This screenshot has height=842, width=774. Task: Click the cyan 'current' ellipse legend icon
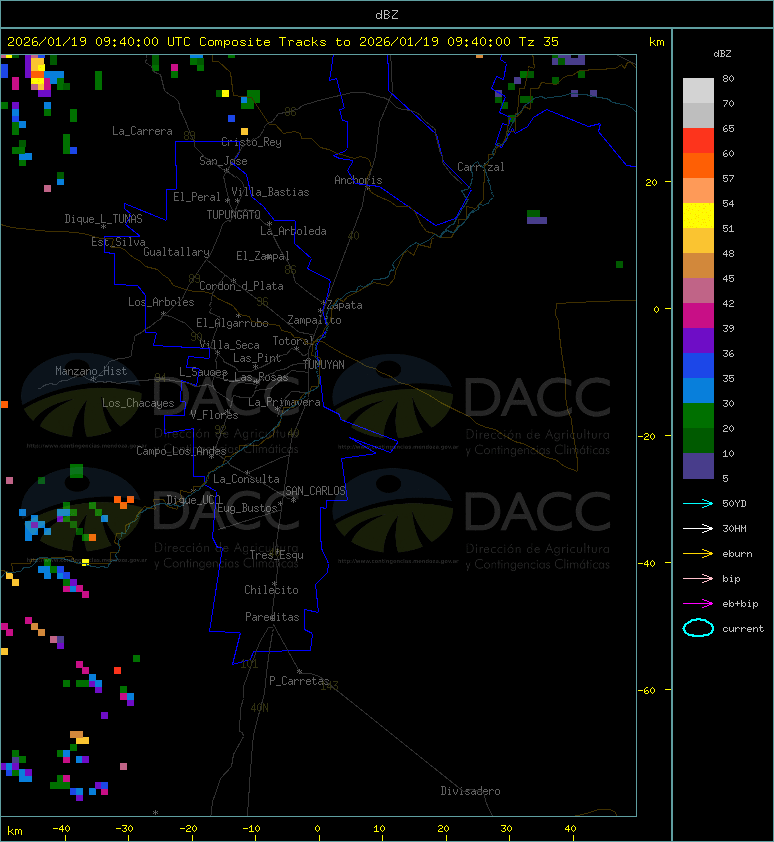tap(698, 628)
